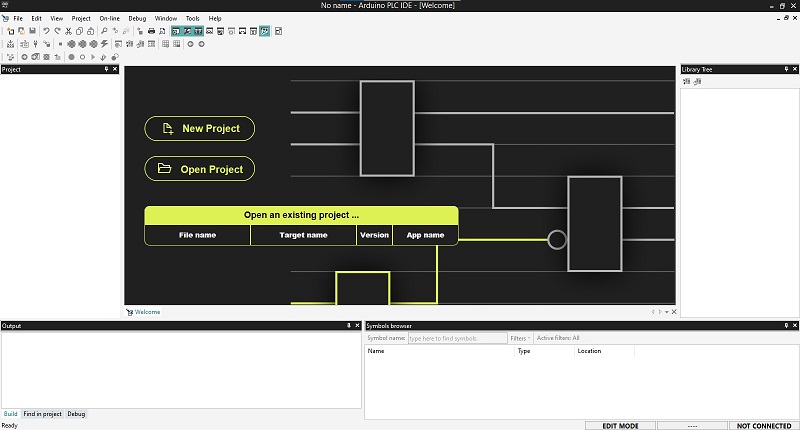Close the Library Tree panel

click(x=794, y=69)
